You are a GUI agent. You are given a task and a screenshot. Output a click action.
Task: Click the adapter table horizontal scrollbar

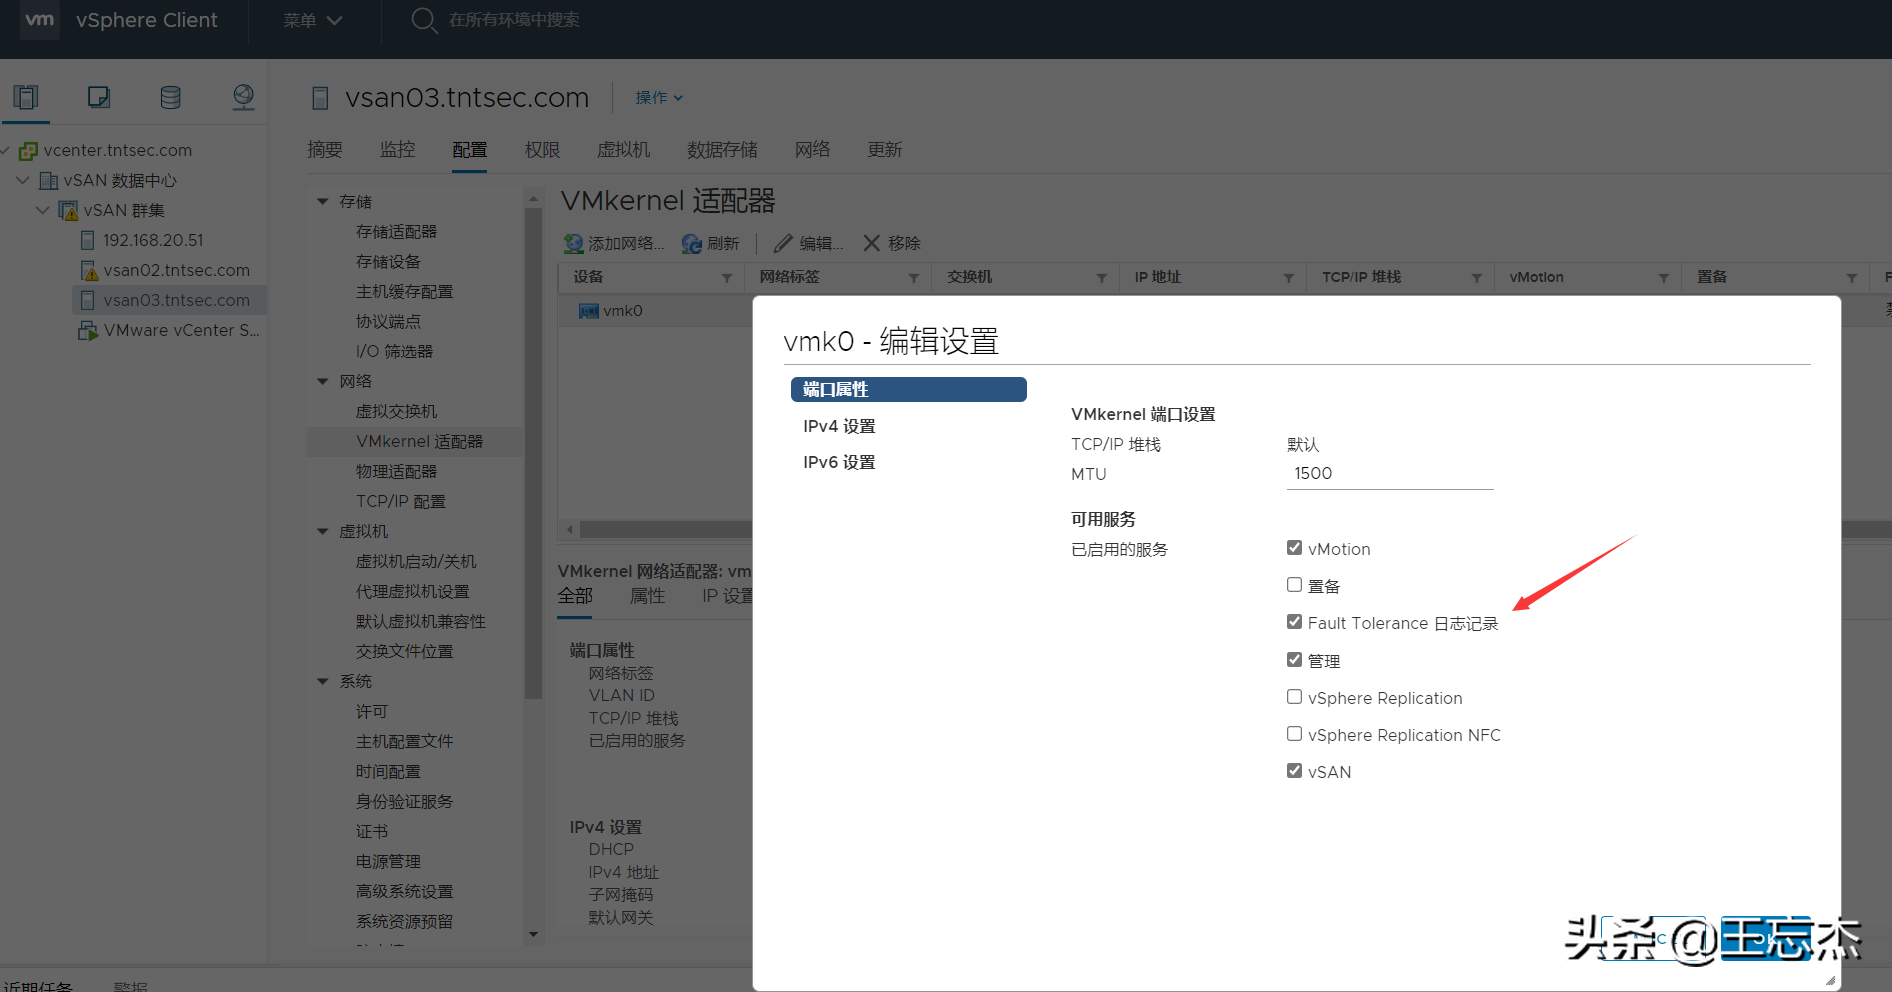665,529
